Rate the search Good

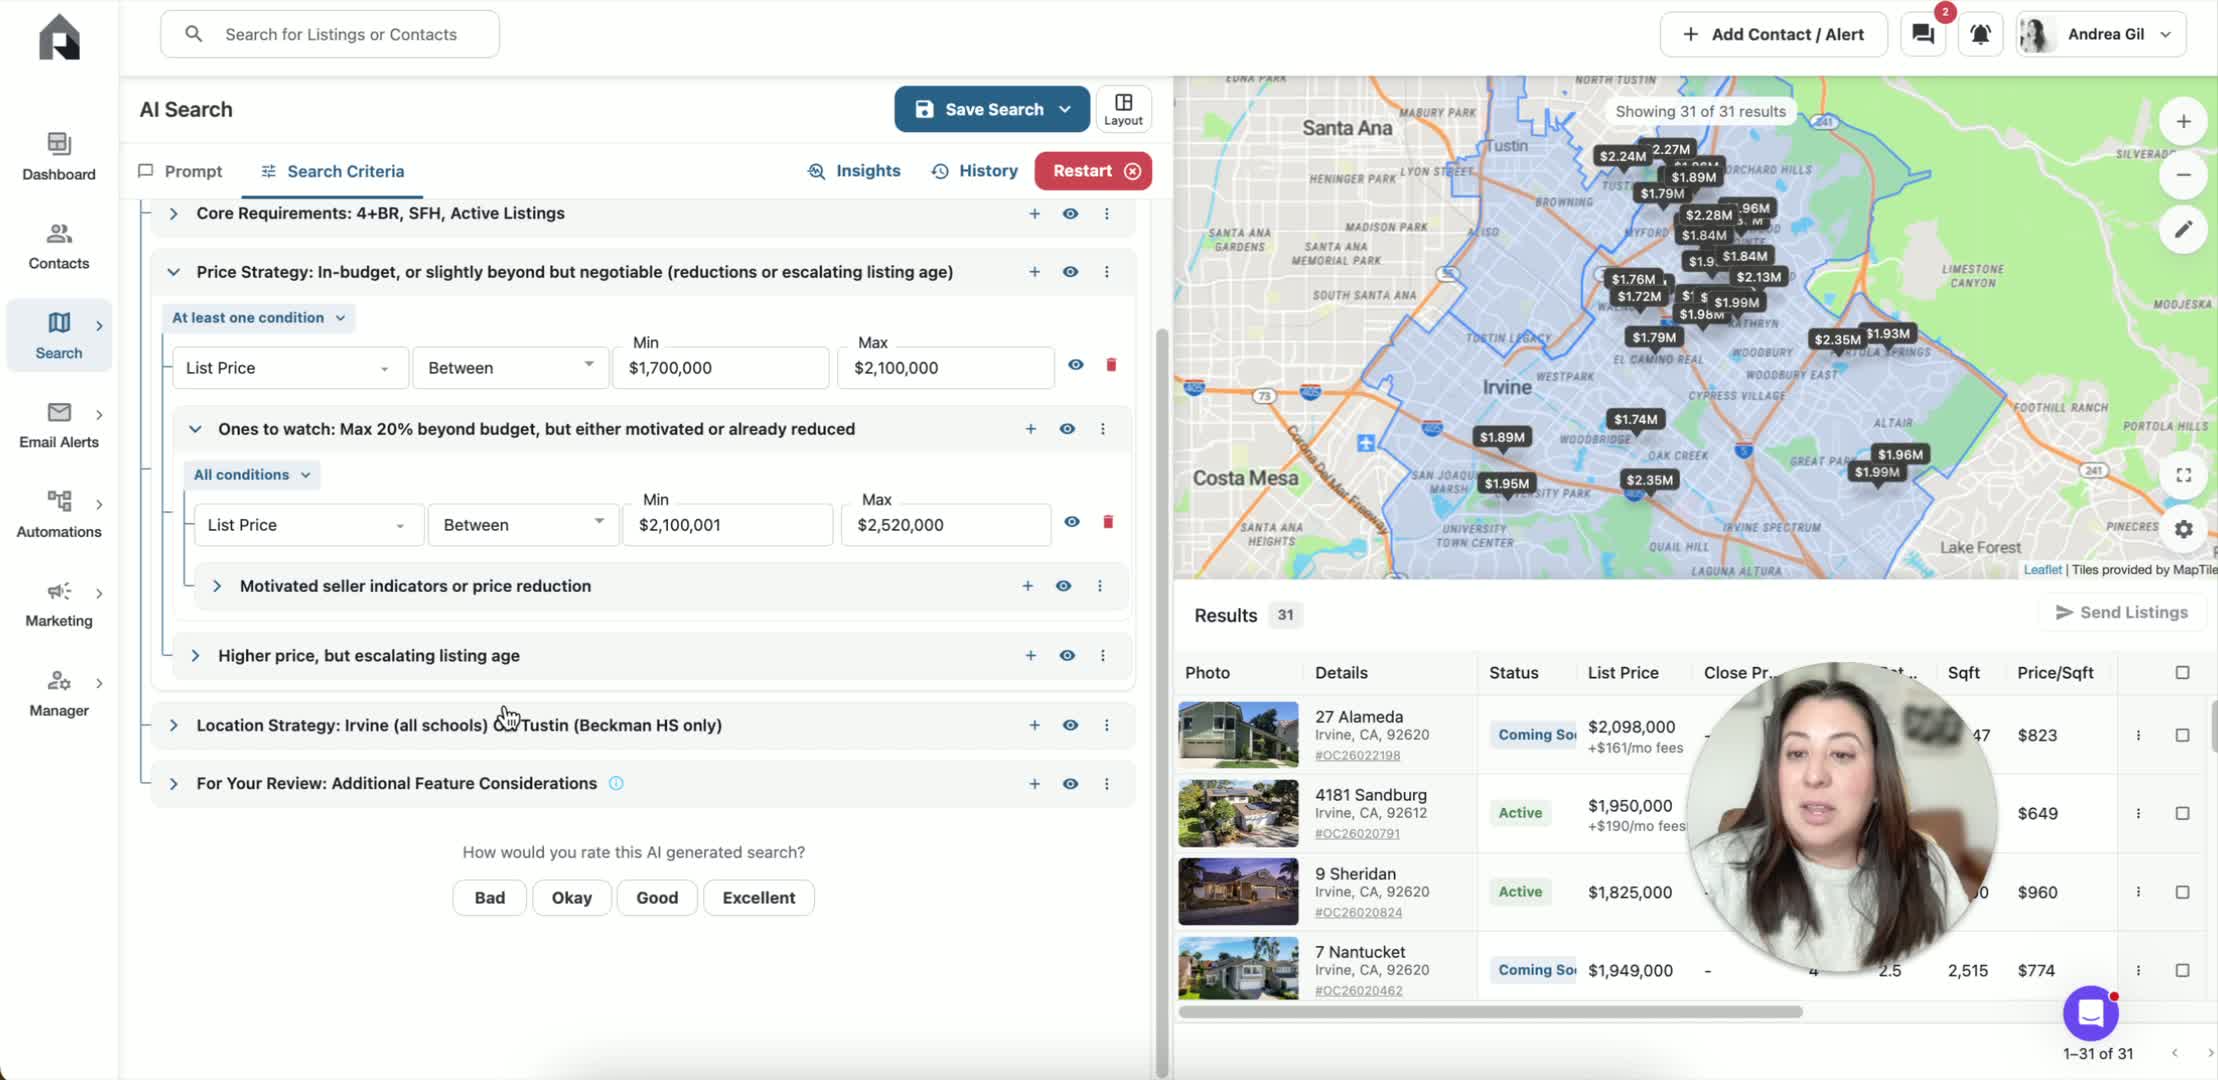[x=657, y=898]
